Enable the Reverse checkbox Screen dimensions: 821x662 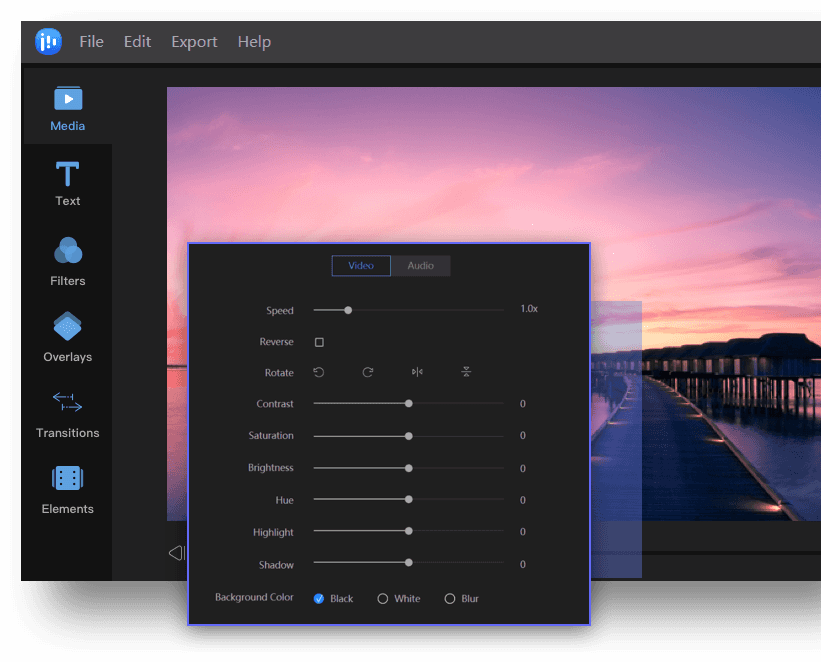(x=319, y=342)
